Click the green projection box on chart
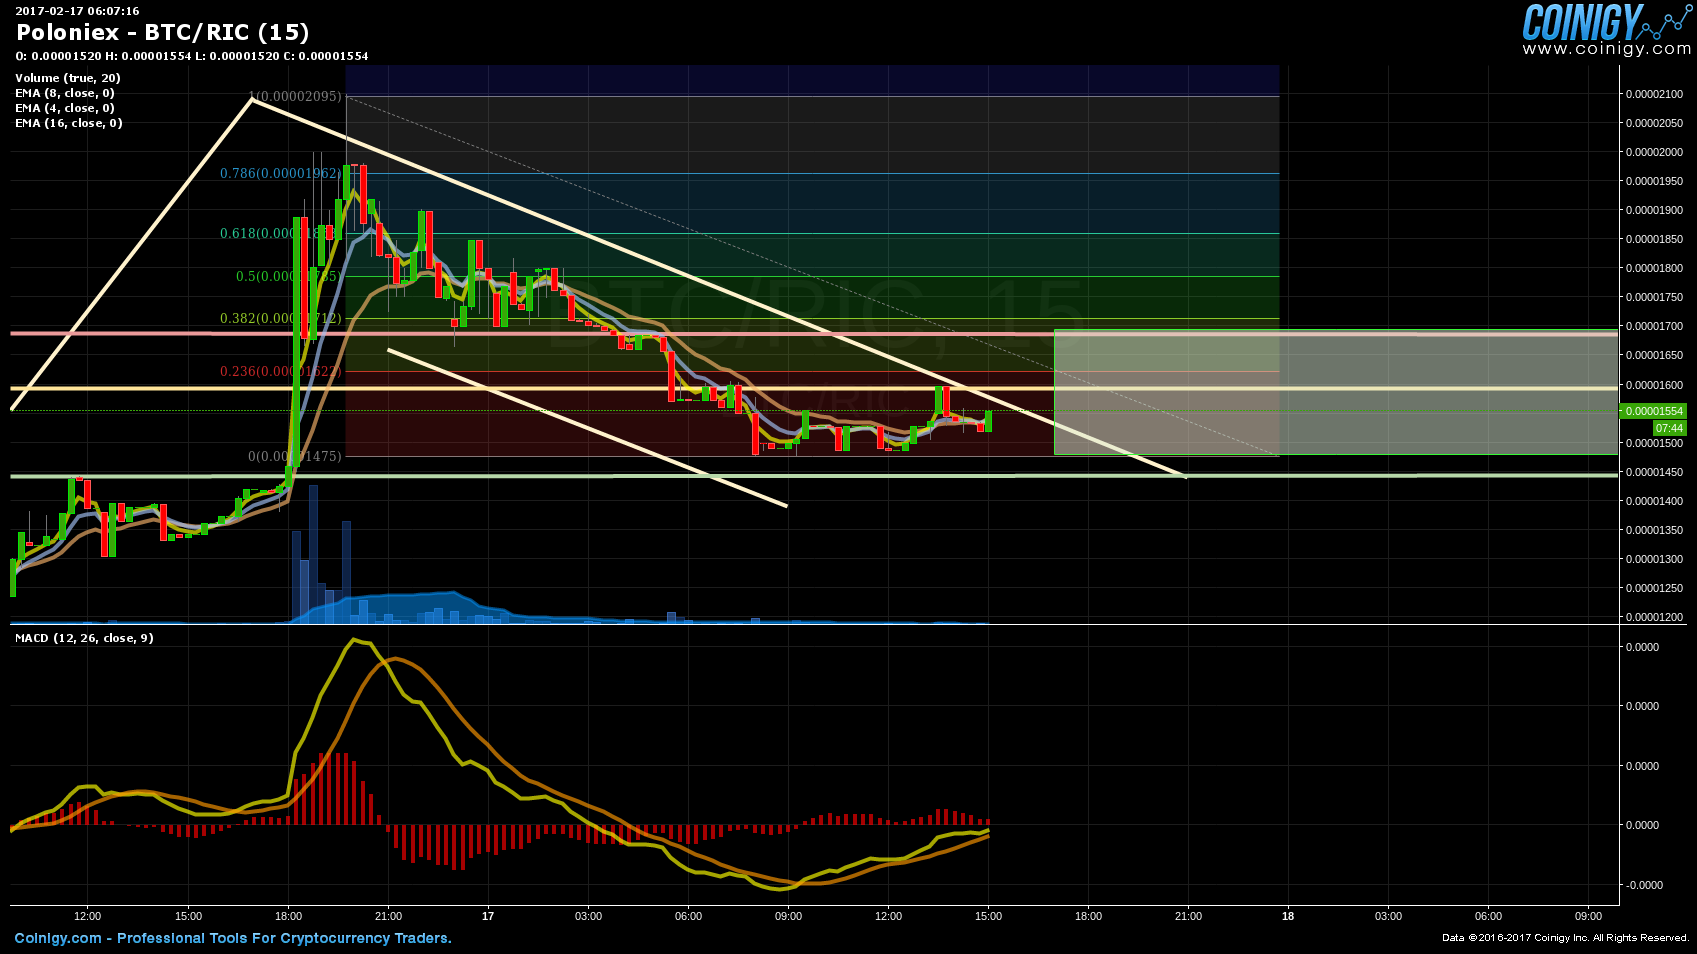The width and height of the screenshot is (1697, 954). (x=1336, y=392)
